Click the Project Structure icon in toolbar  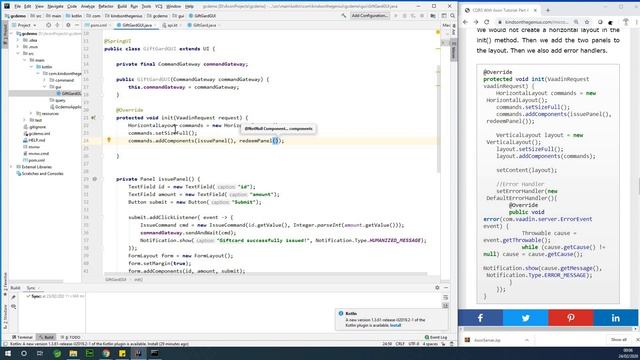coord(433,16)
